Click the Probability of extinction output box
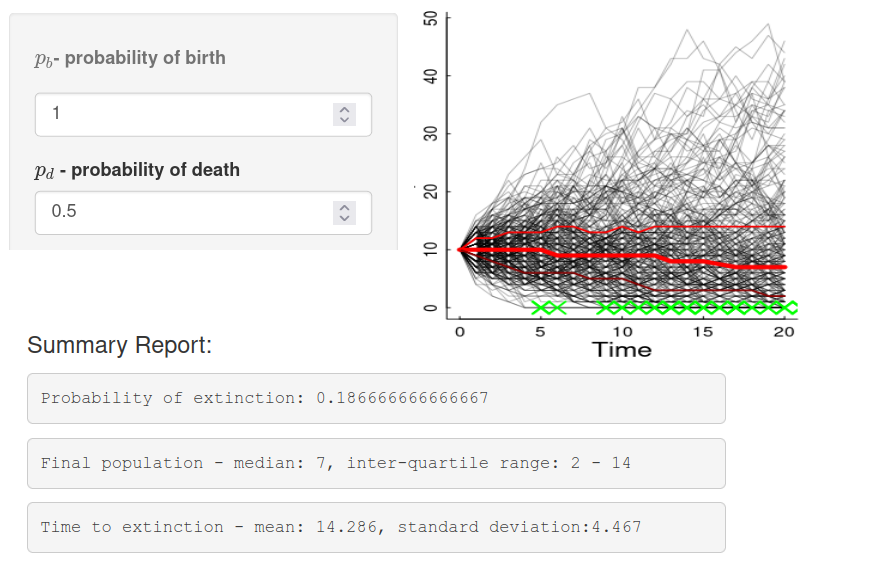The image size is (870, 565). point(376,398)
